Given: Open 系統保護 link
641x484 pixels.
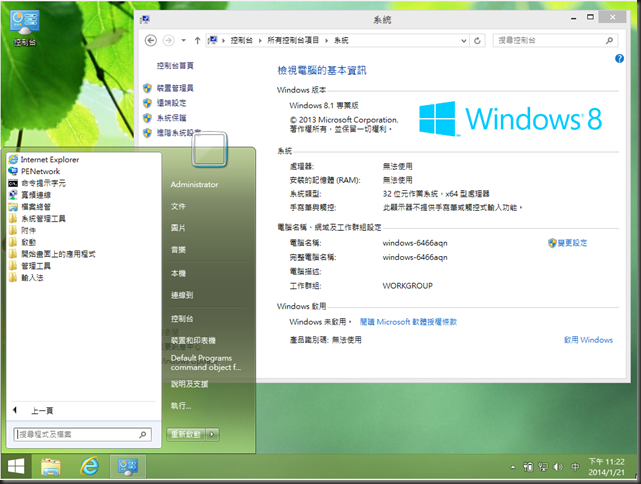Looking at the screenshot, I should click(171, 118).
